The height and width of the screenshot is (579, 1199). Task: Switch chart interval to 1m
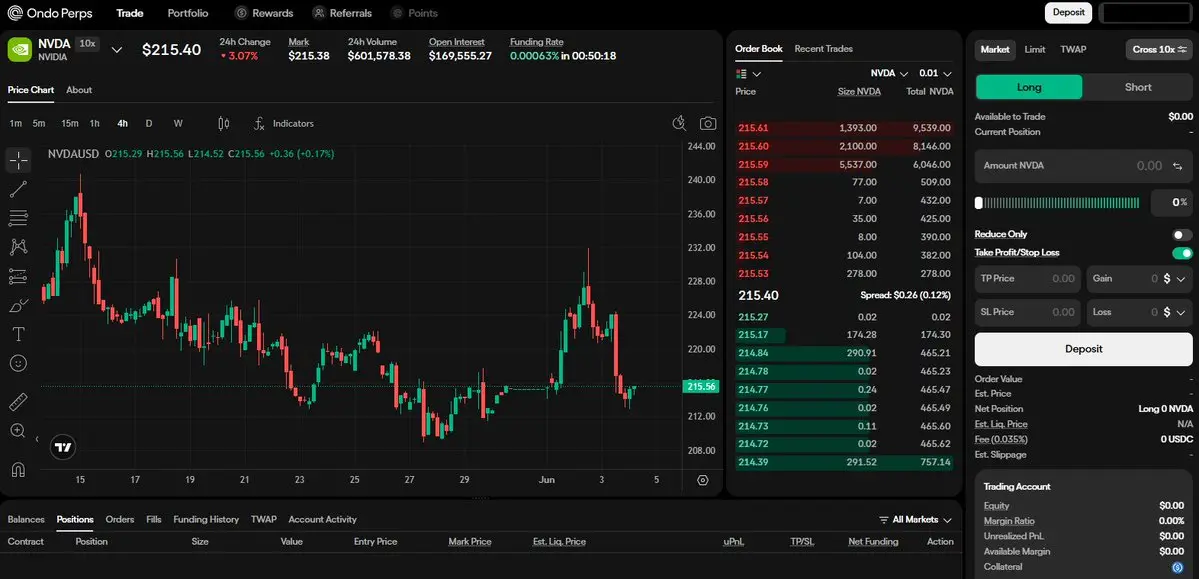pos(15,123)
